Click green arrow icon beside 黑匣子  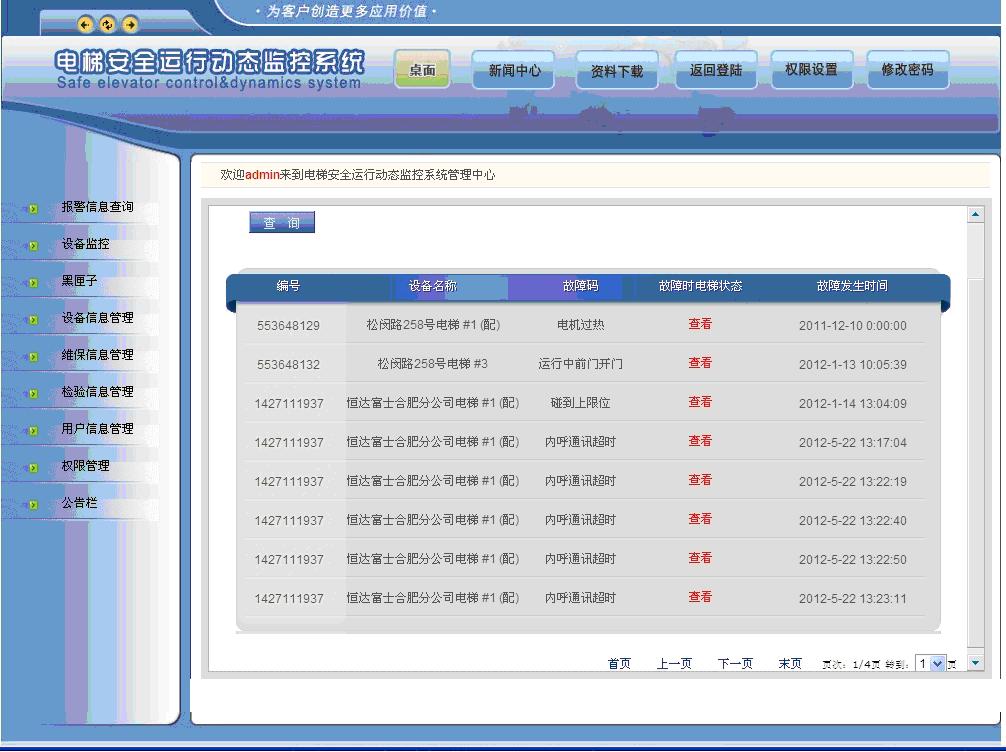point(33,283)
